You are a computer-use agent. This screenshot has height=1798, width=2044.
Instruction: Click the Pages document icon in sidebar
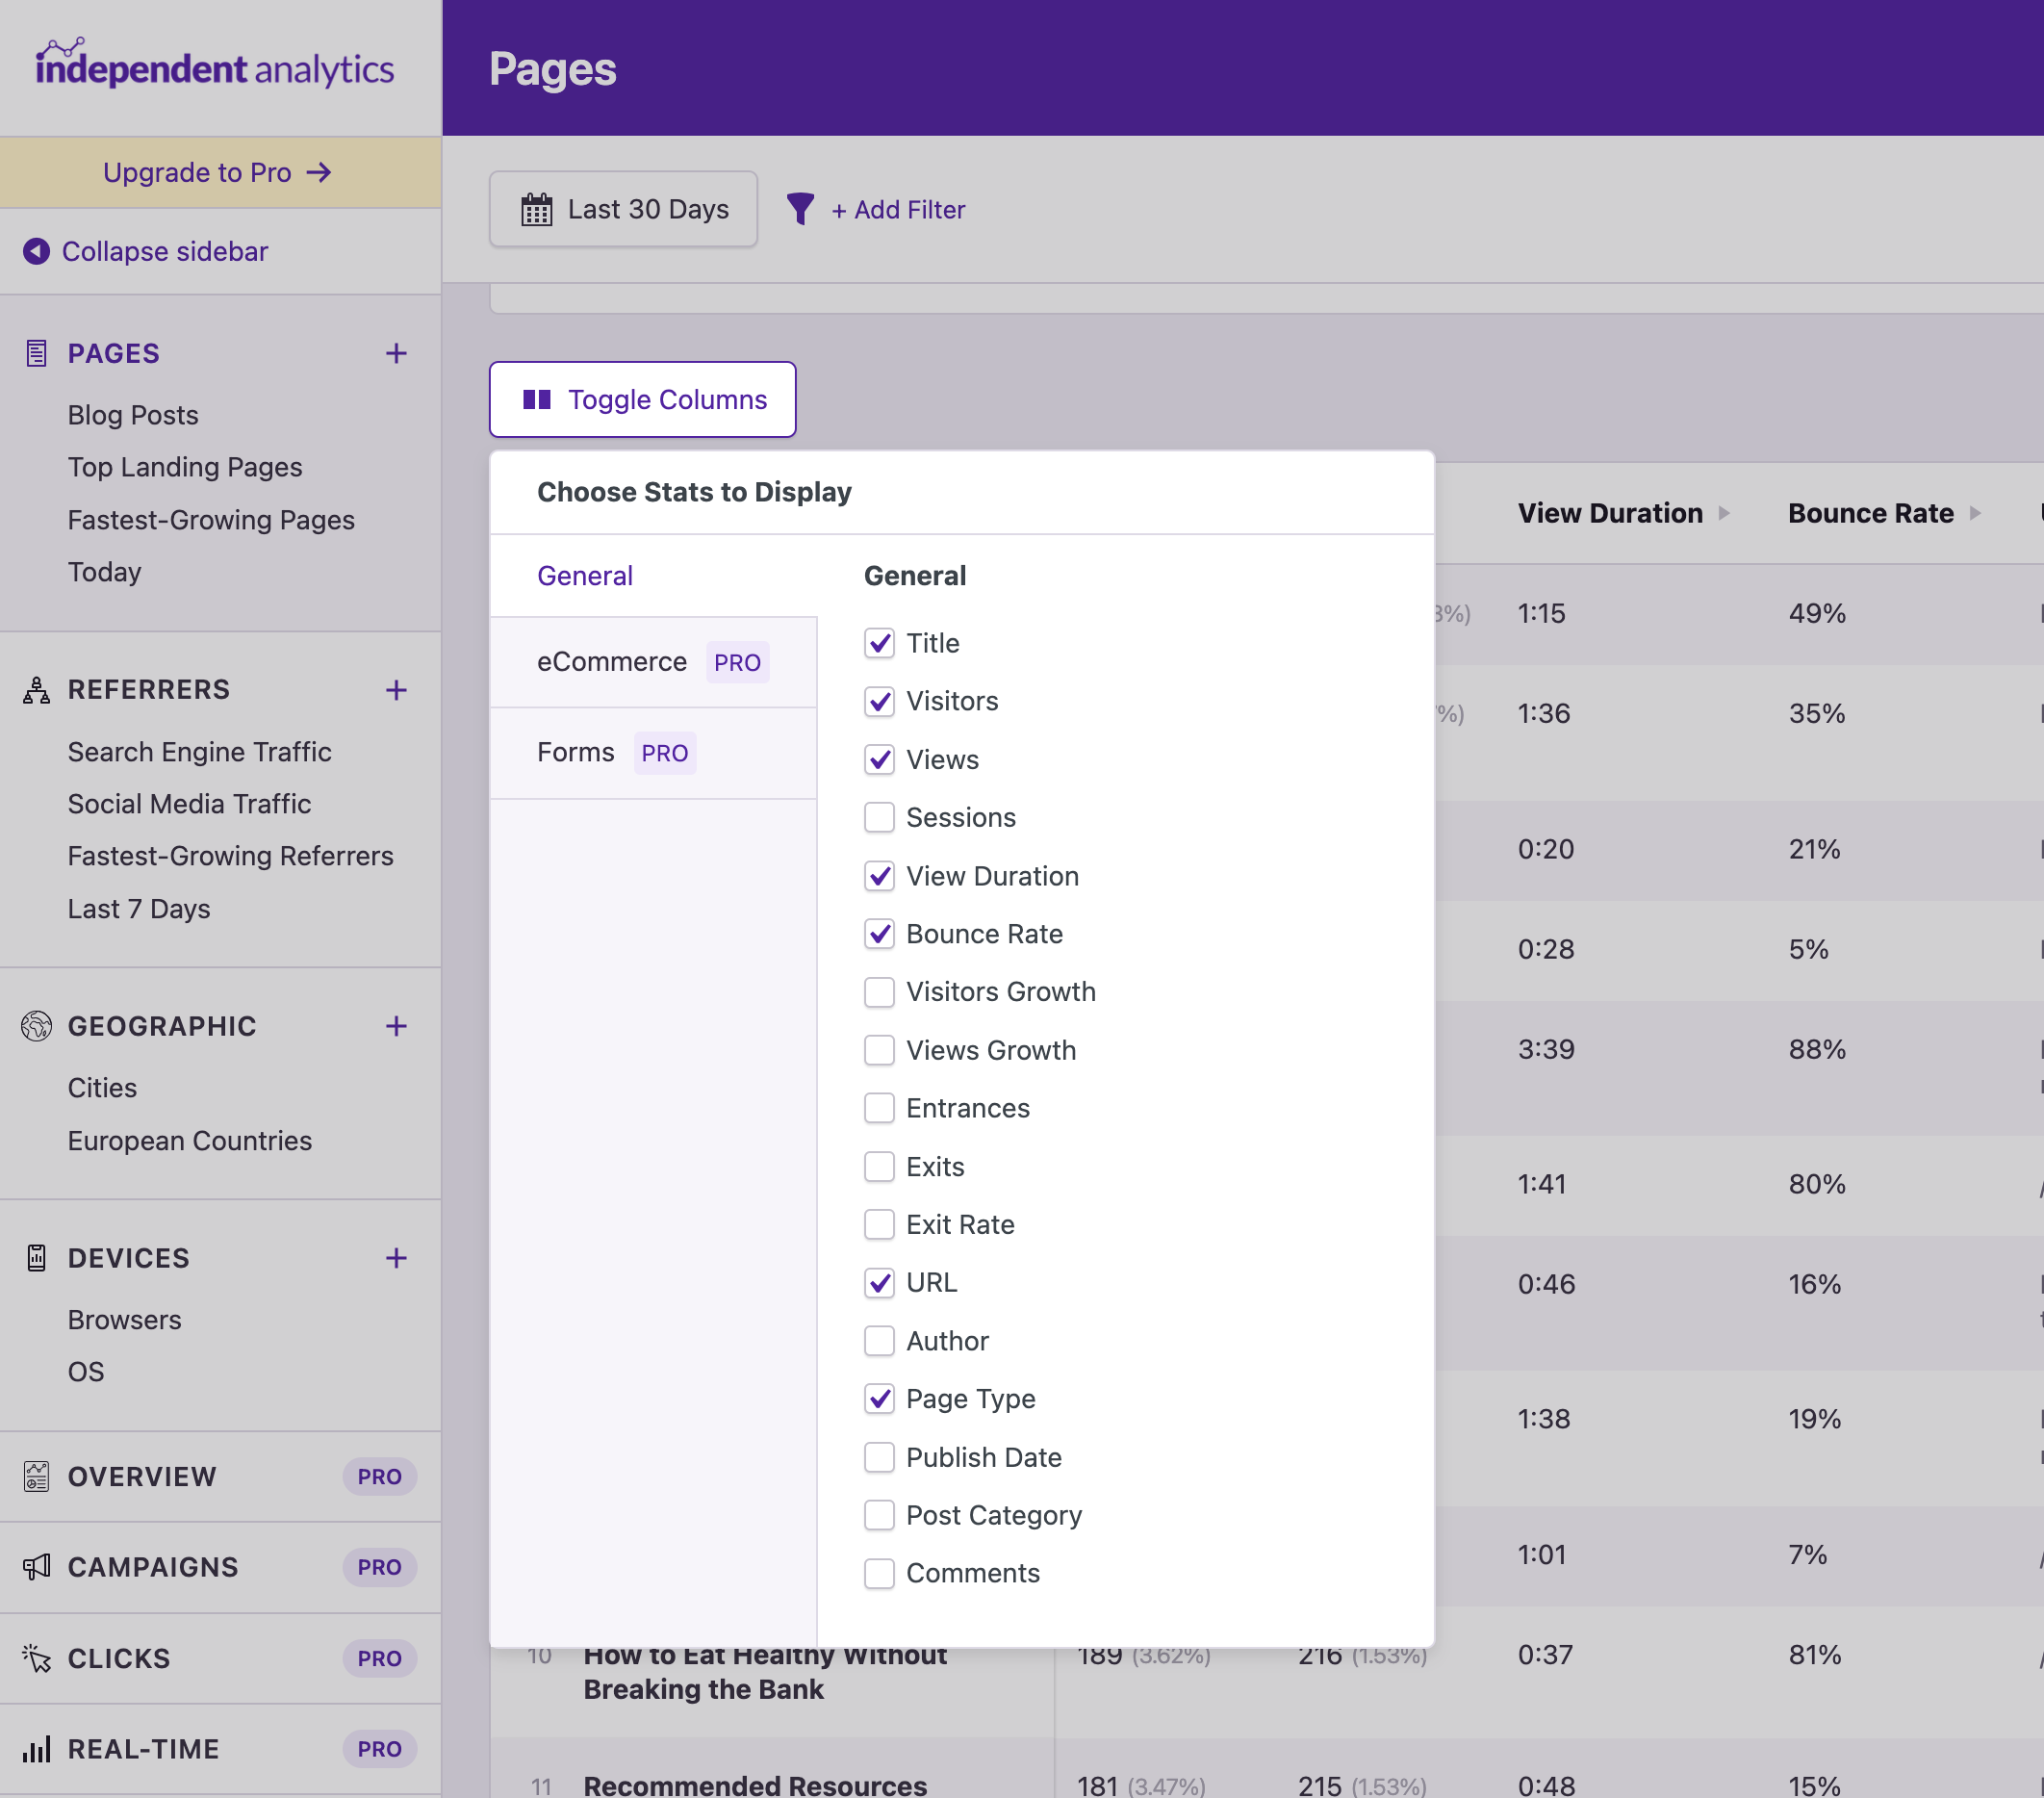tap(36, 352)
